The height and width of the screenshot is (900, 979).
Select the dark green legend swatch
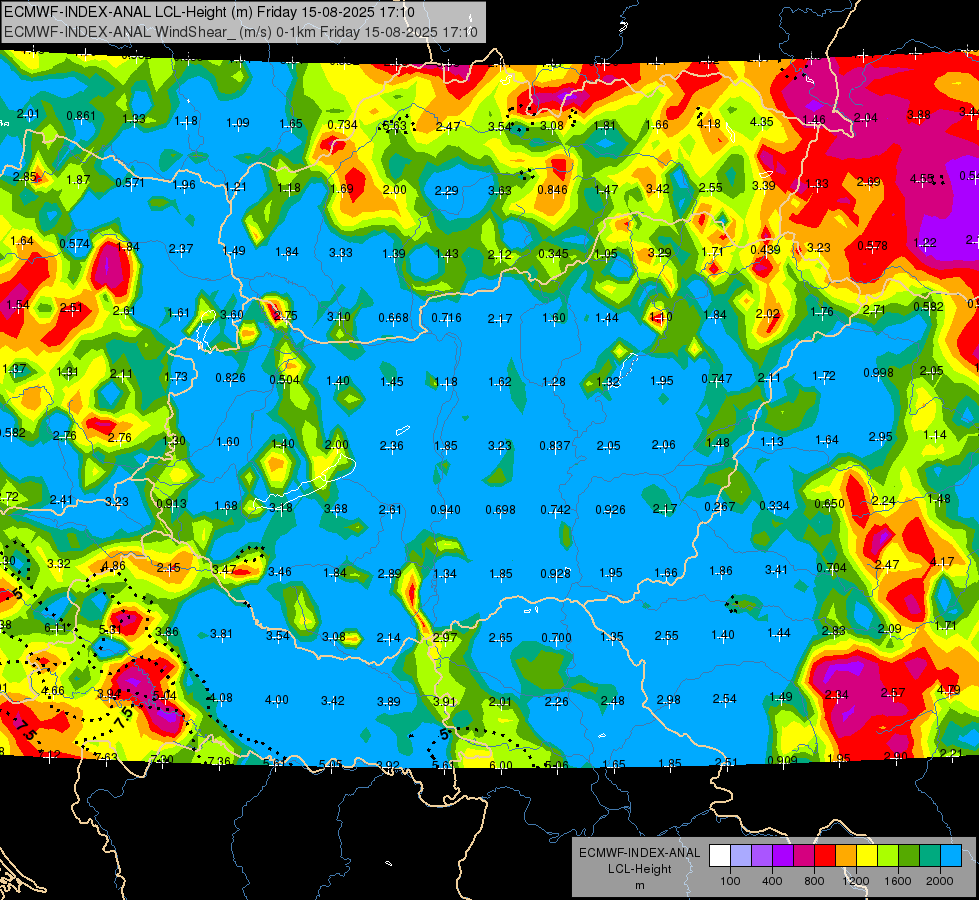908,856
